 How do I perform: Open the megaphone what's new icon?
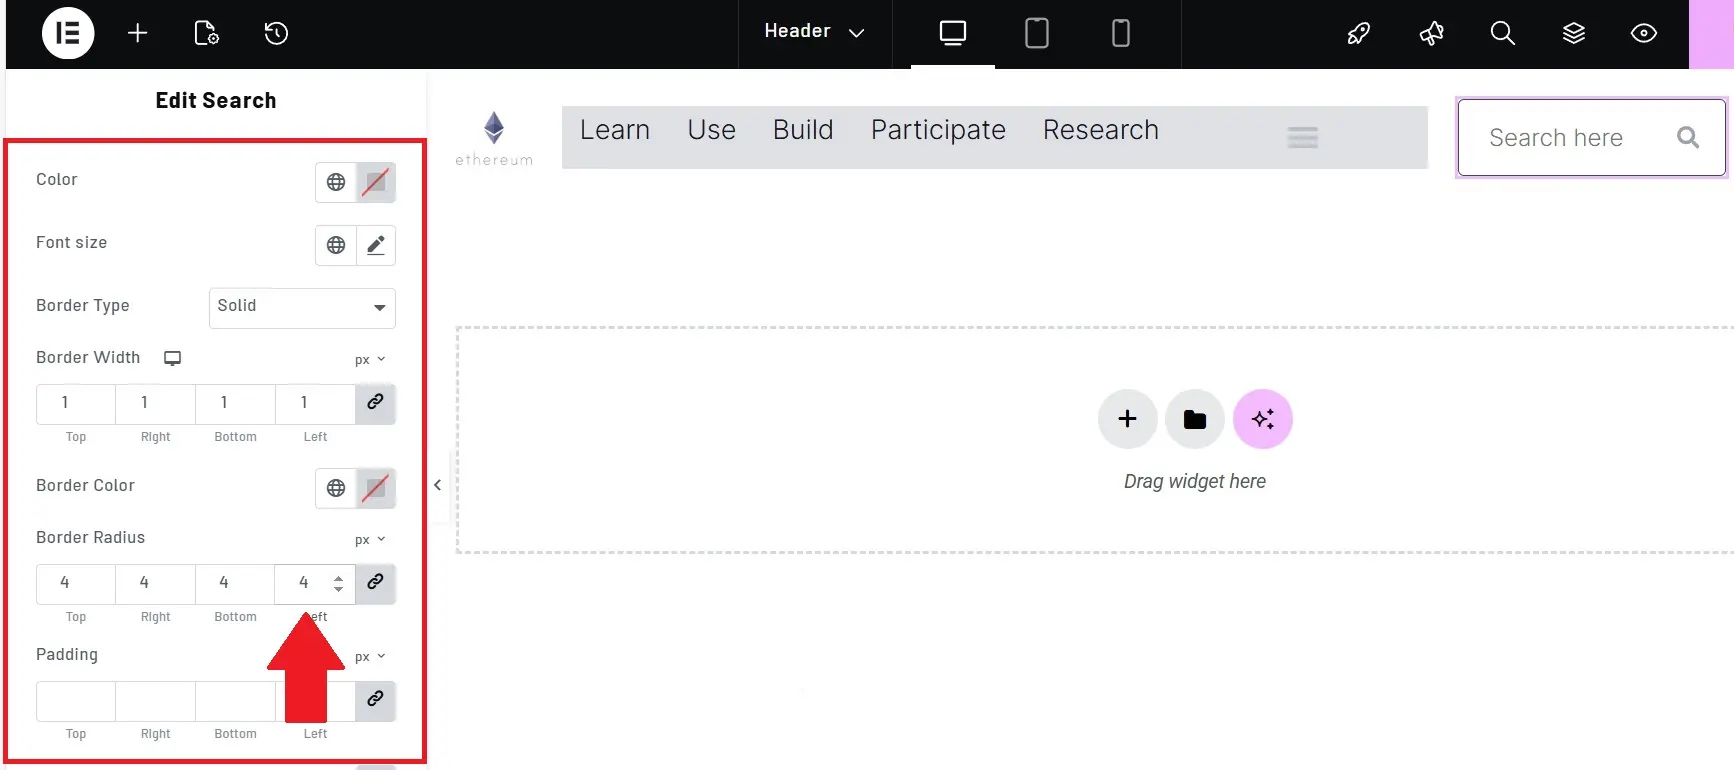click(1431, 33)
